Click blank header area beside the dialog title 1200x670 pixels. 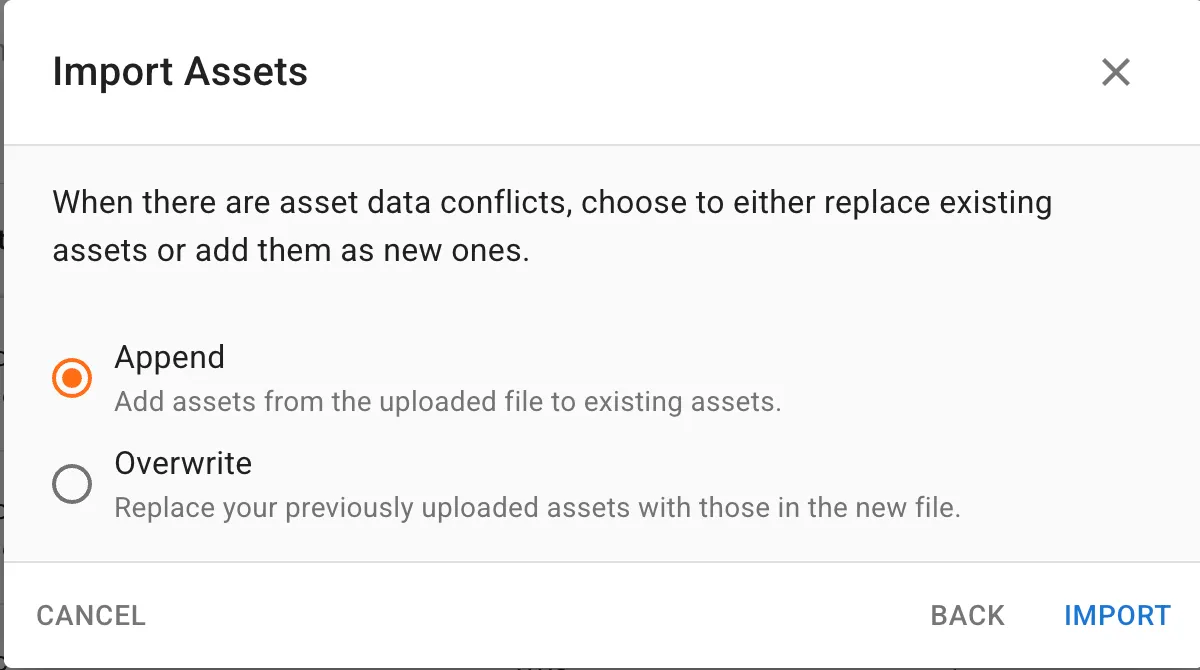pyautogui.click(x=700, y=72)
